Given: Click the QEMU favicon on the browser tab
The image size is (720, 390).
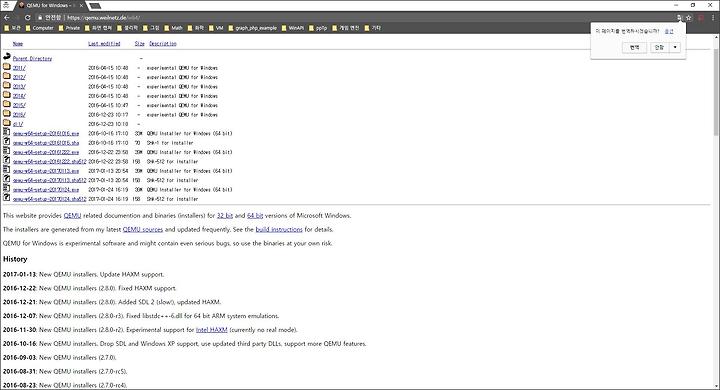Looking at the screenshot, I should (21, 6).
